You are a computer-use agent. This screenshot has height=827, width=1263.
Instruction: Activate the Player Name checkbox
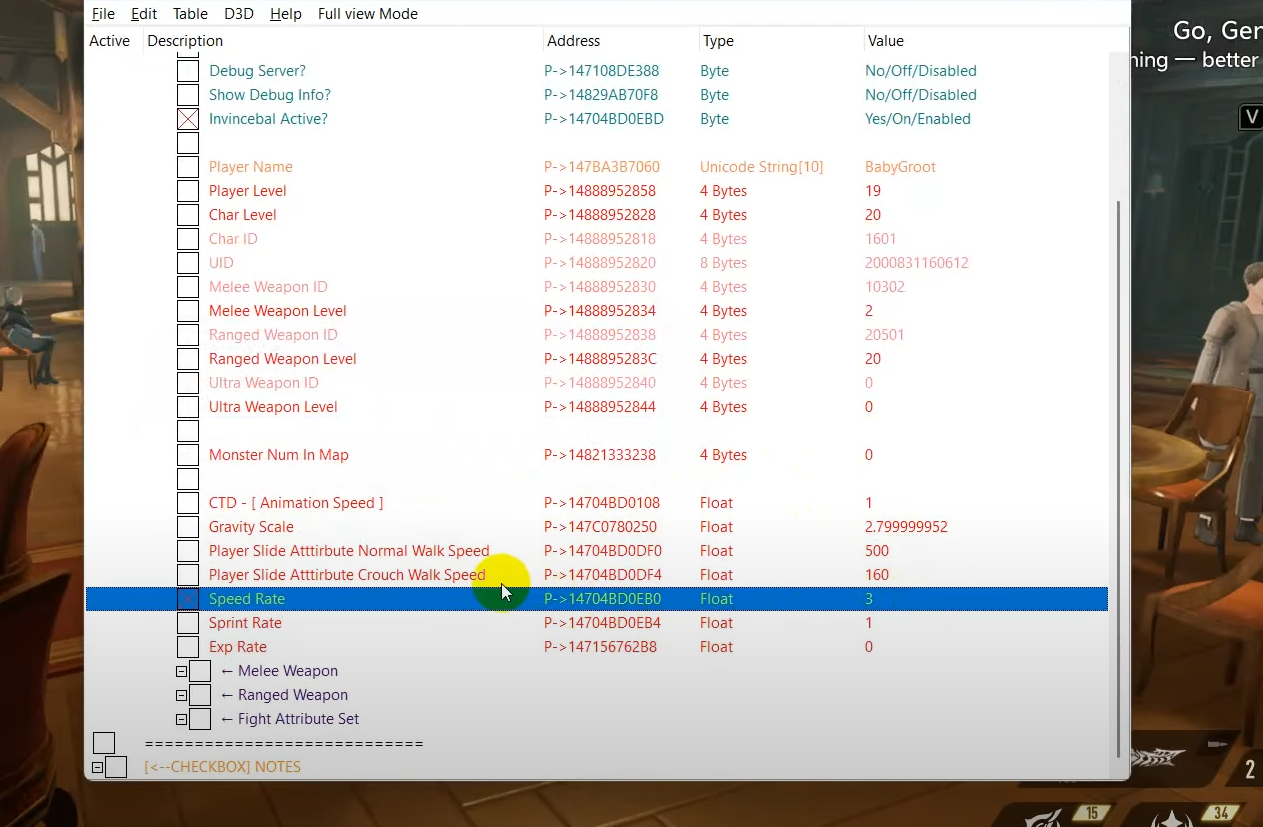pos(188,167)
